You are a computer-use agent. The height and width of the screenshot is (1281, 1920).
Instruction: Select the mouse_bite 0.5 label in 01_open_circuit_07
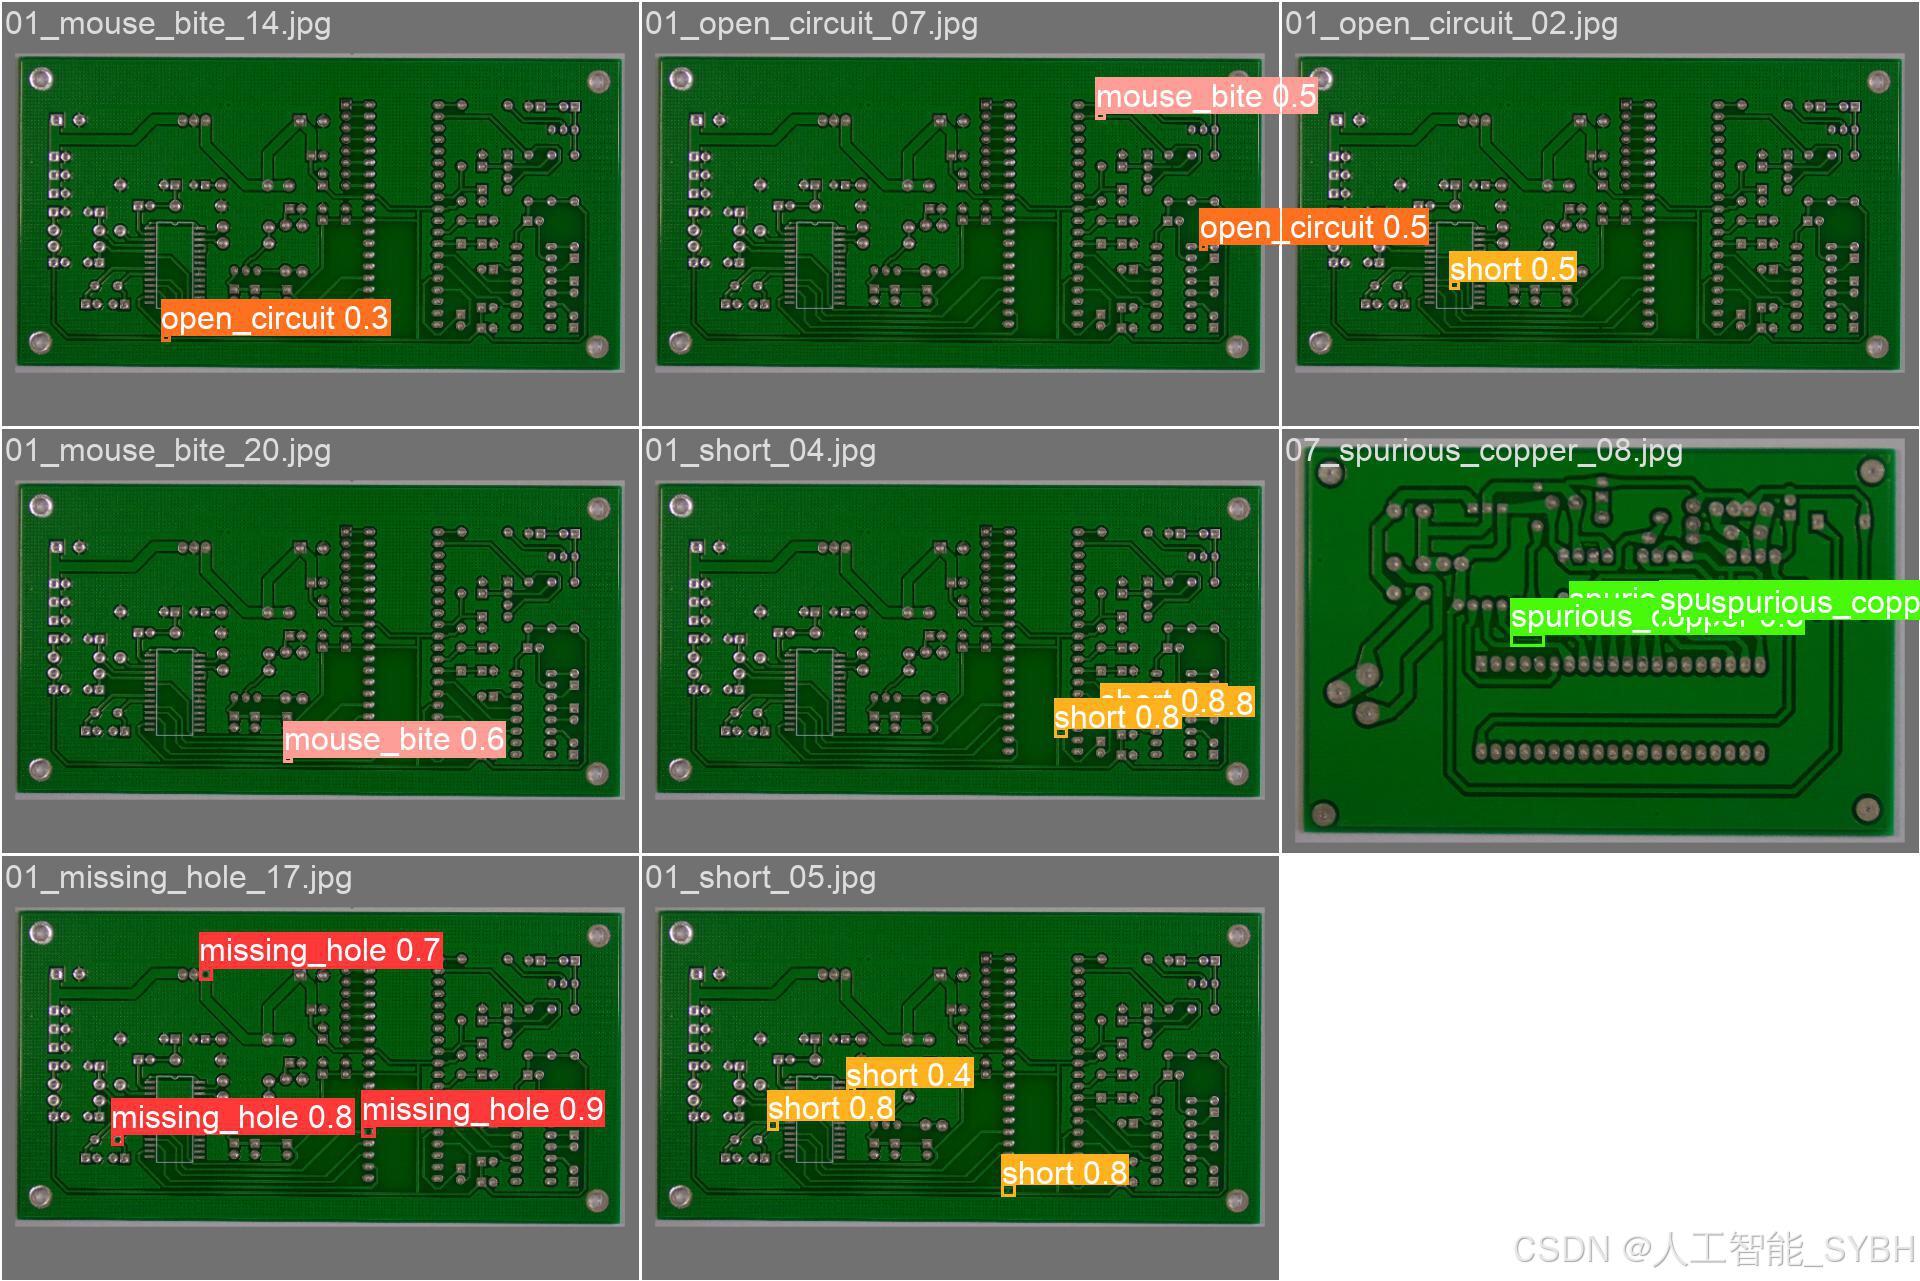[1206, 96]
